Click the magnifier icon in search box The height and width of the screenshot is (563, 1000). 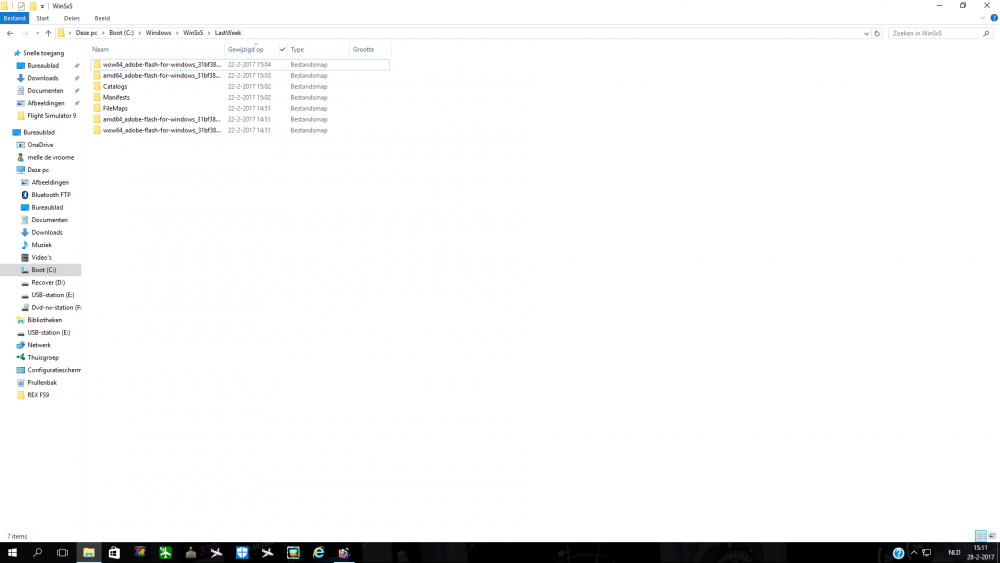coord(986,33)
